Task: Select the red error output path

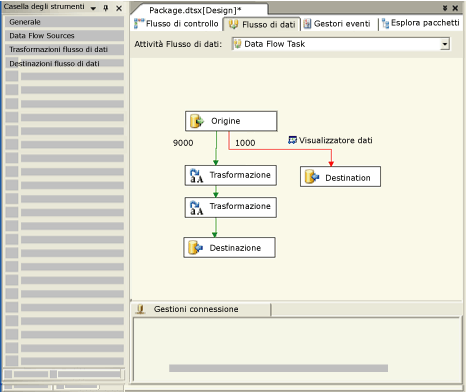Action: coord(280,149)
